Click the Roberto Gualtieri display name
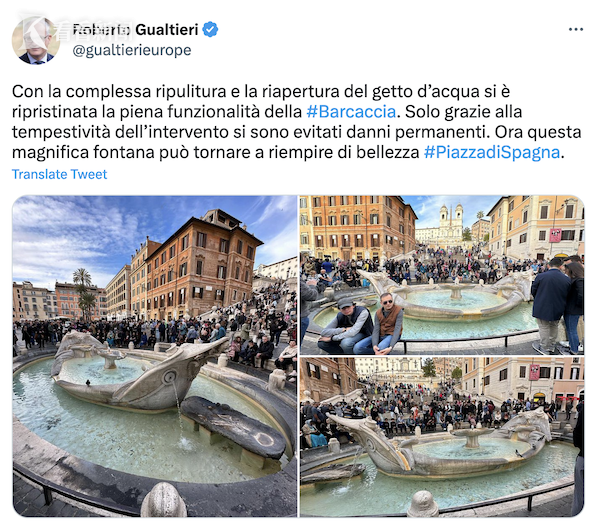The width and height of the screenshot is (600, 529). [x=135, y=29]
